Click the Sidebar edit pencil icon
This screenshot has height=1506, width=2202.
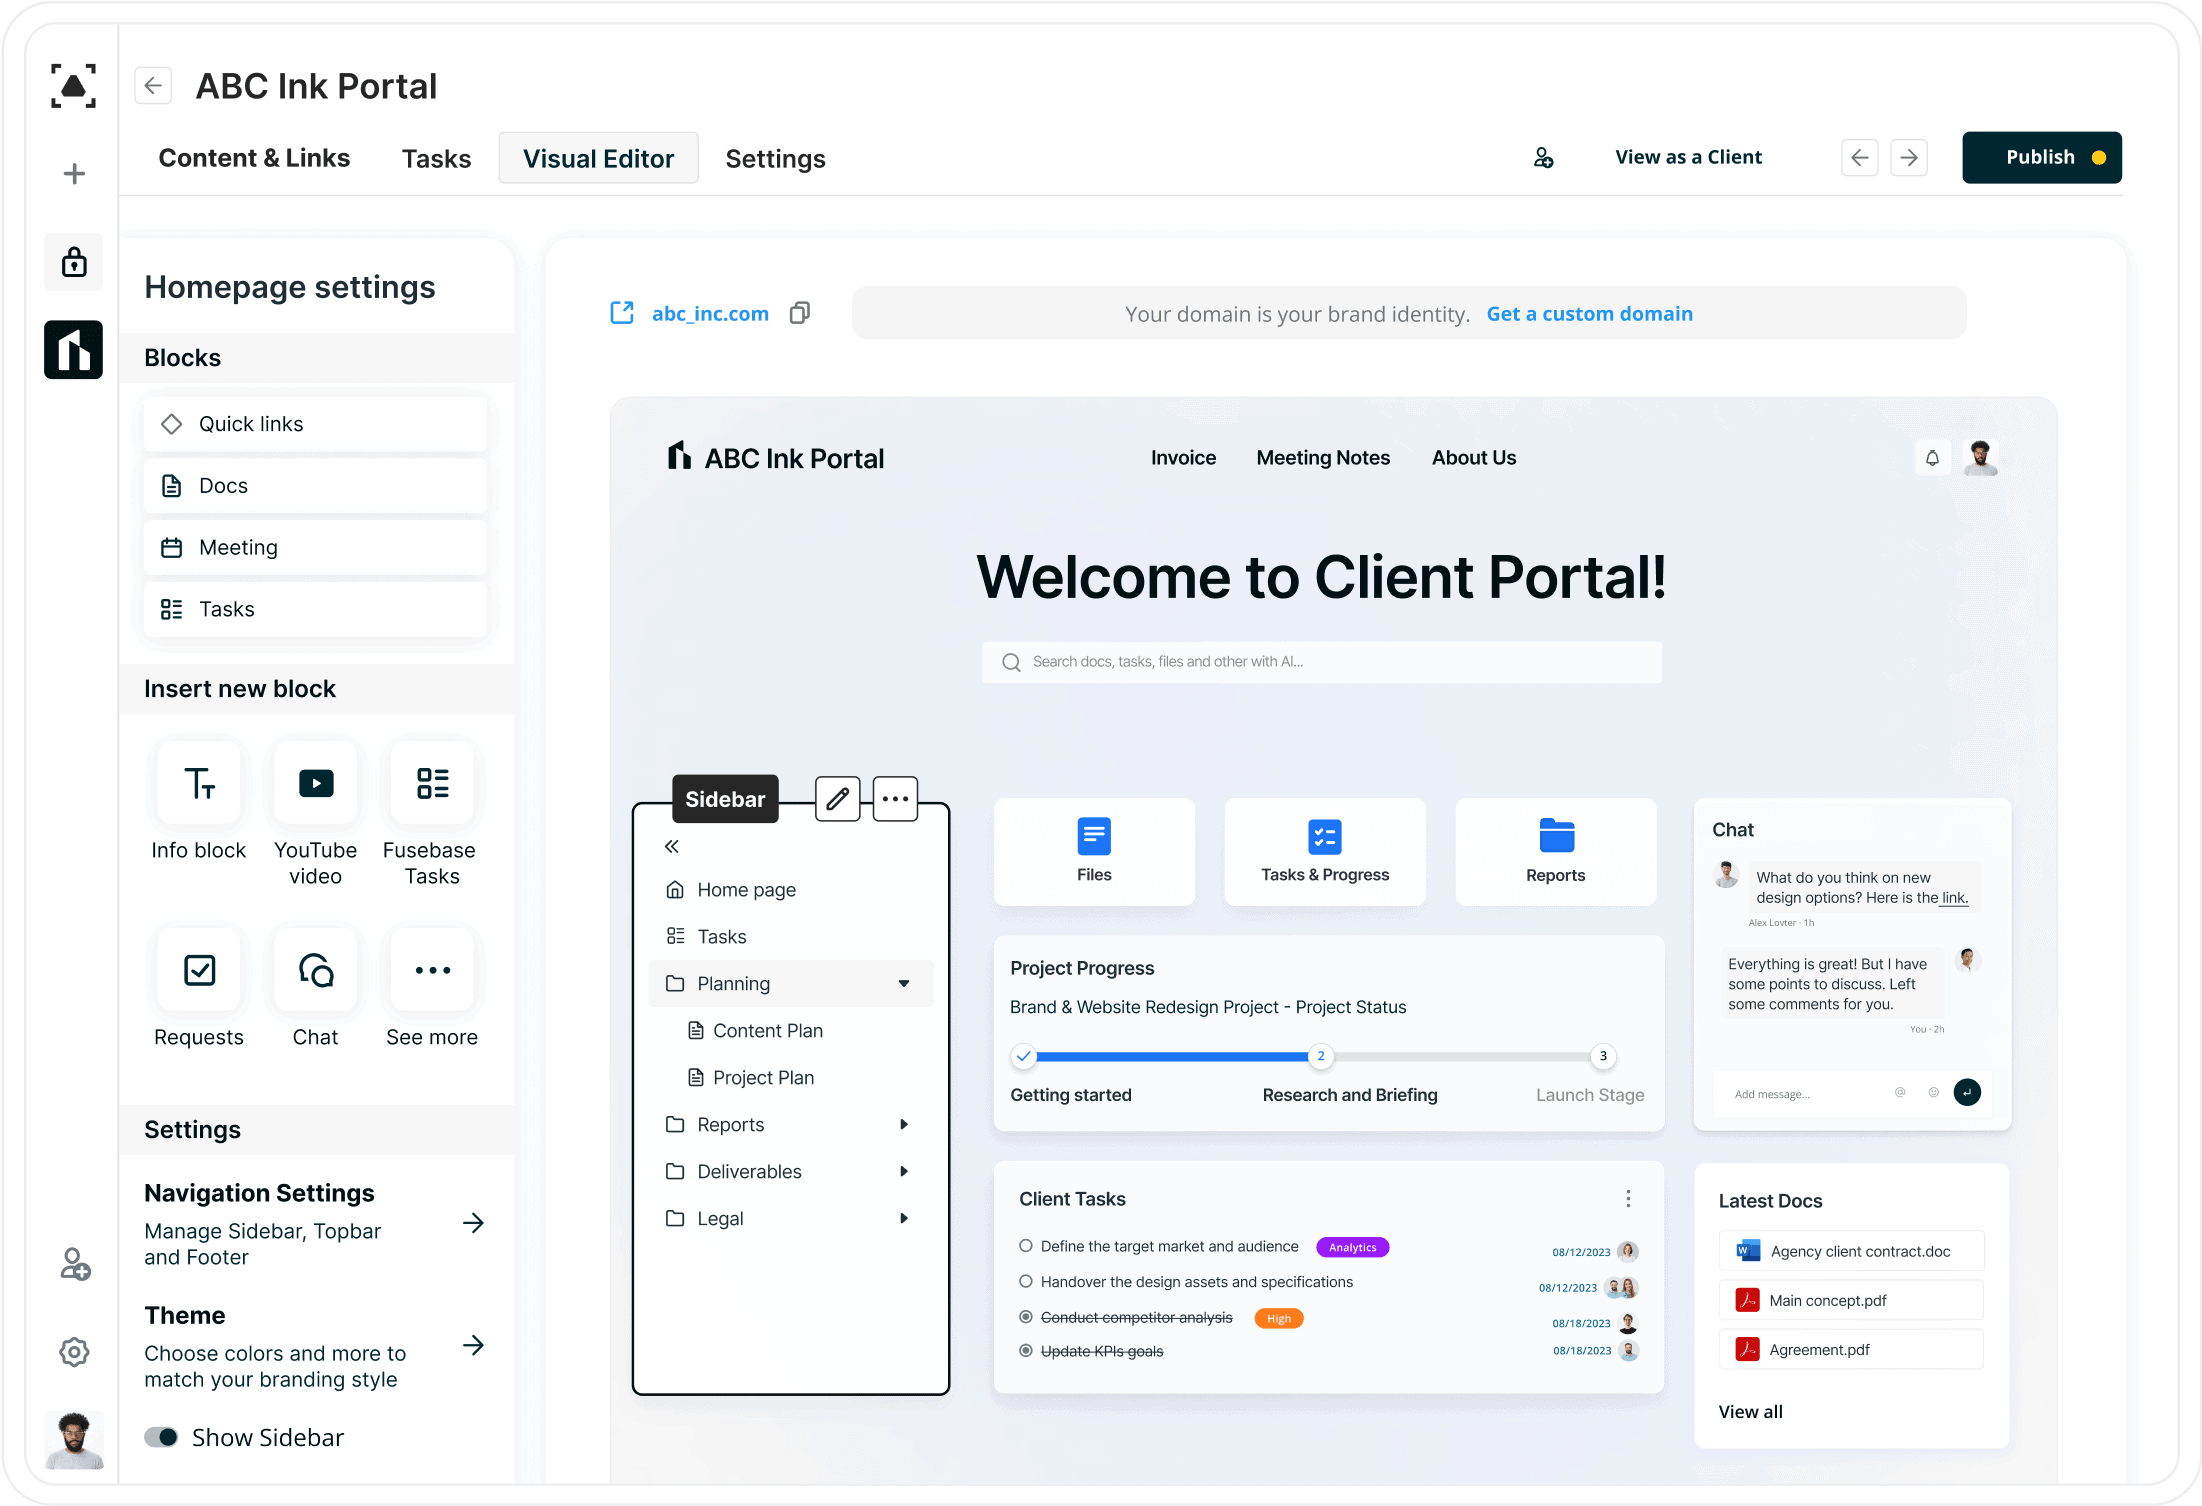[x=837, y=799]
